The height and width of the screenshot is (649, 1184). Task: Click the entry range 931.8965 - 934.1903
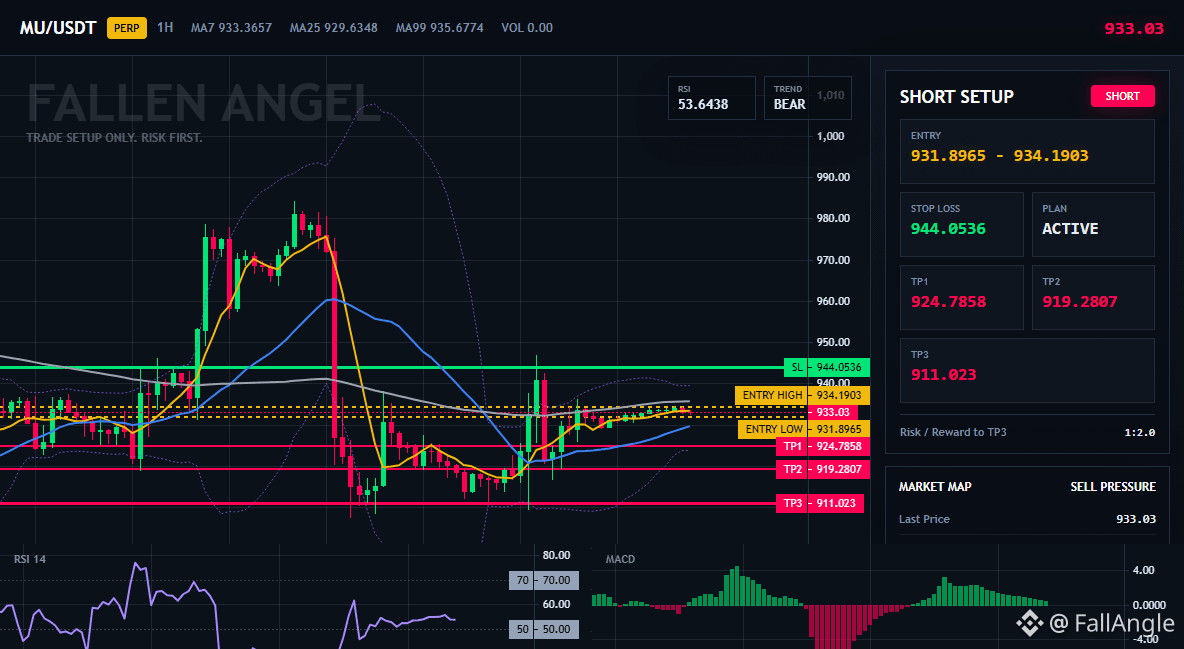(999, 156)
